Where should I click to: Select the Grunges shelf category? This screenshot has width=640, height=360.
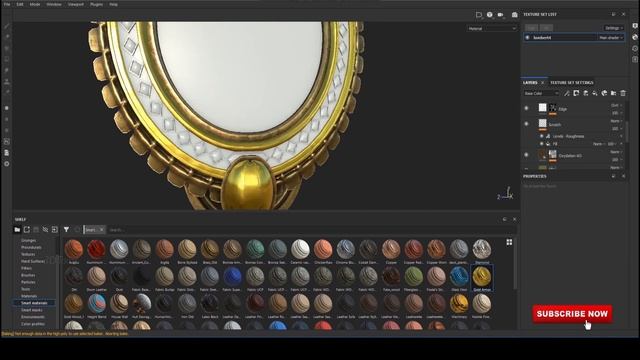coord(29,241)
